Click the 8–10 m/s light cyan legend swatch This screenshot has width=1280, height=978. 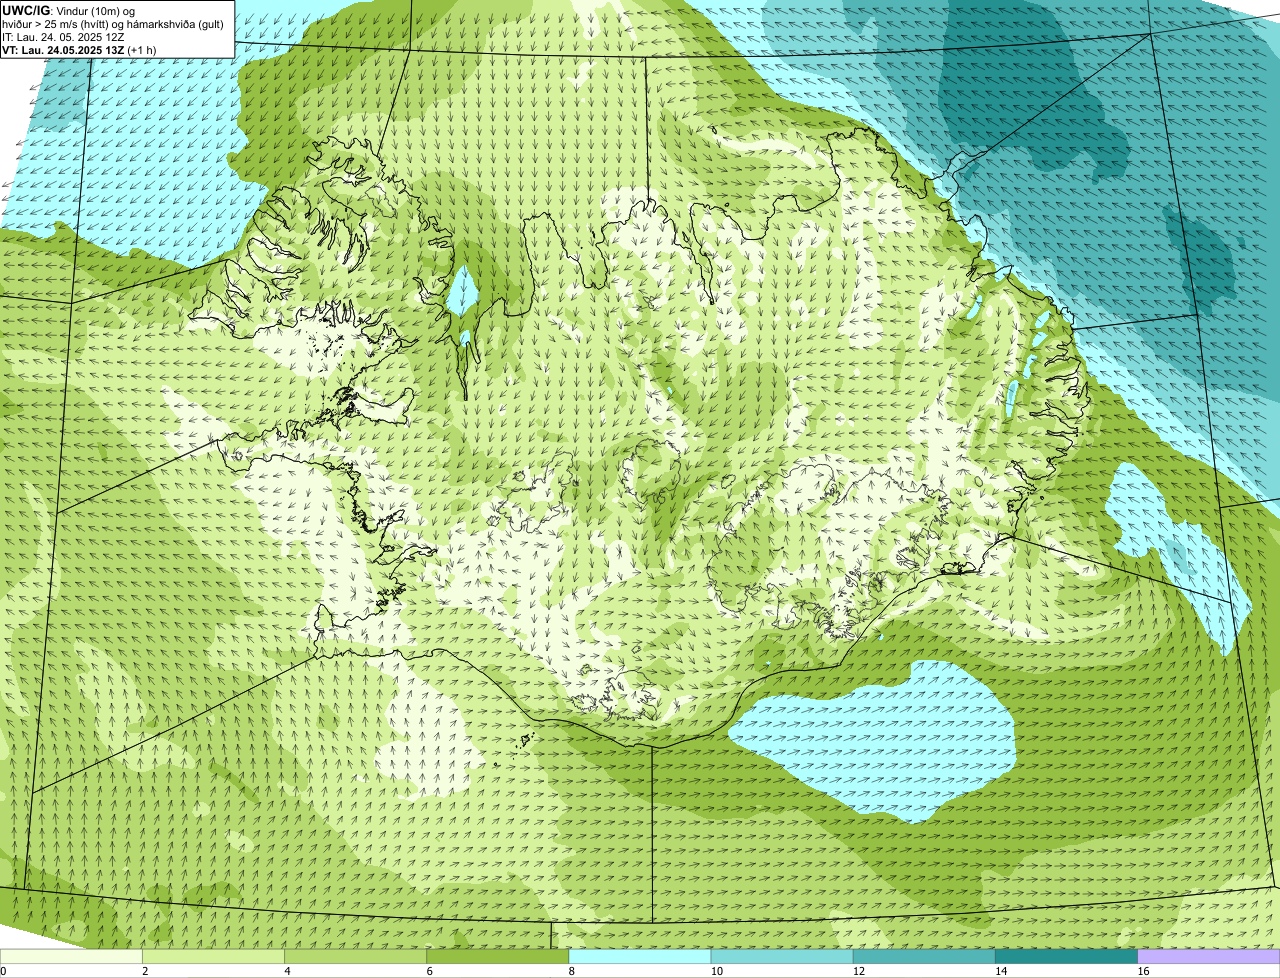640,956
